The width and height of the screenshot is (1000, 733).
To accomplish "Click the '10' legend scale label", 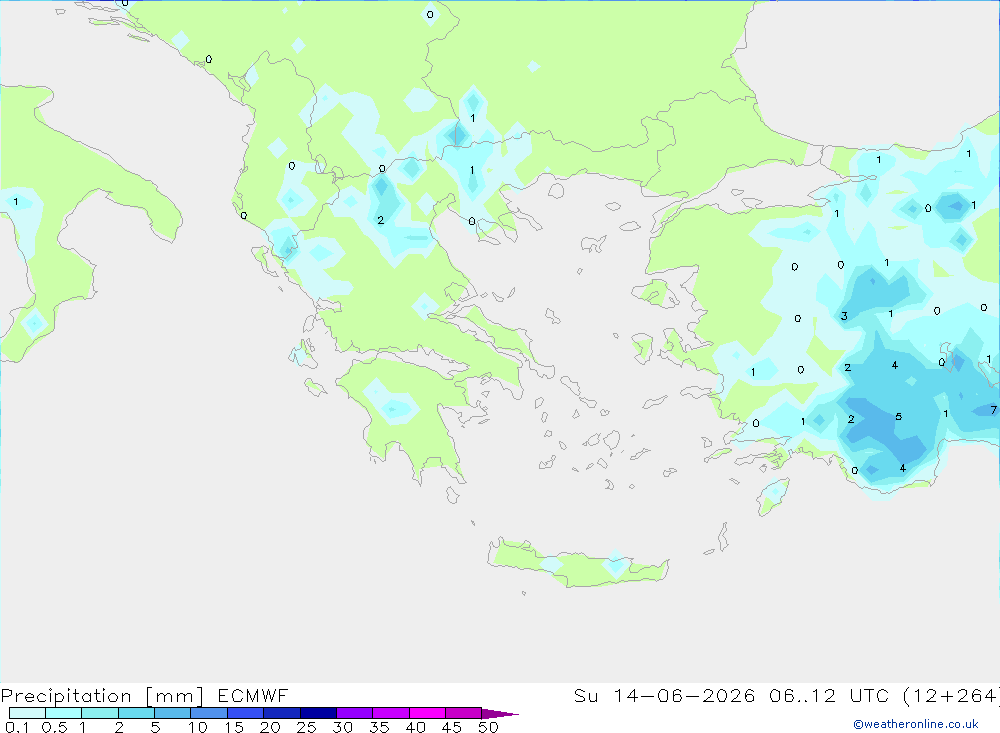I will click(x=197, y=727).
